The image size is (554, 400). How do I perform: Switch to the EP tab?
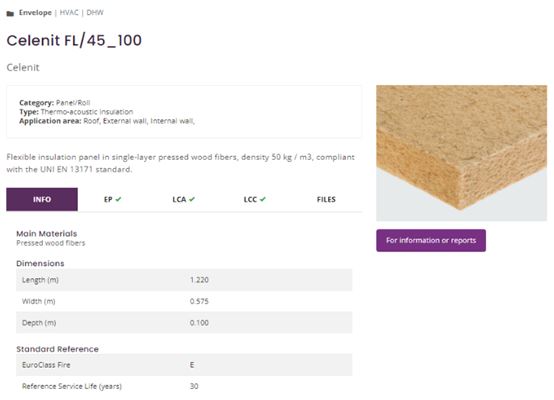click(113, 199)
